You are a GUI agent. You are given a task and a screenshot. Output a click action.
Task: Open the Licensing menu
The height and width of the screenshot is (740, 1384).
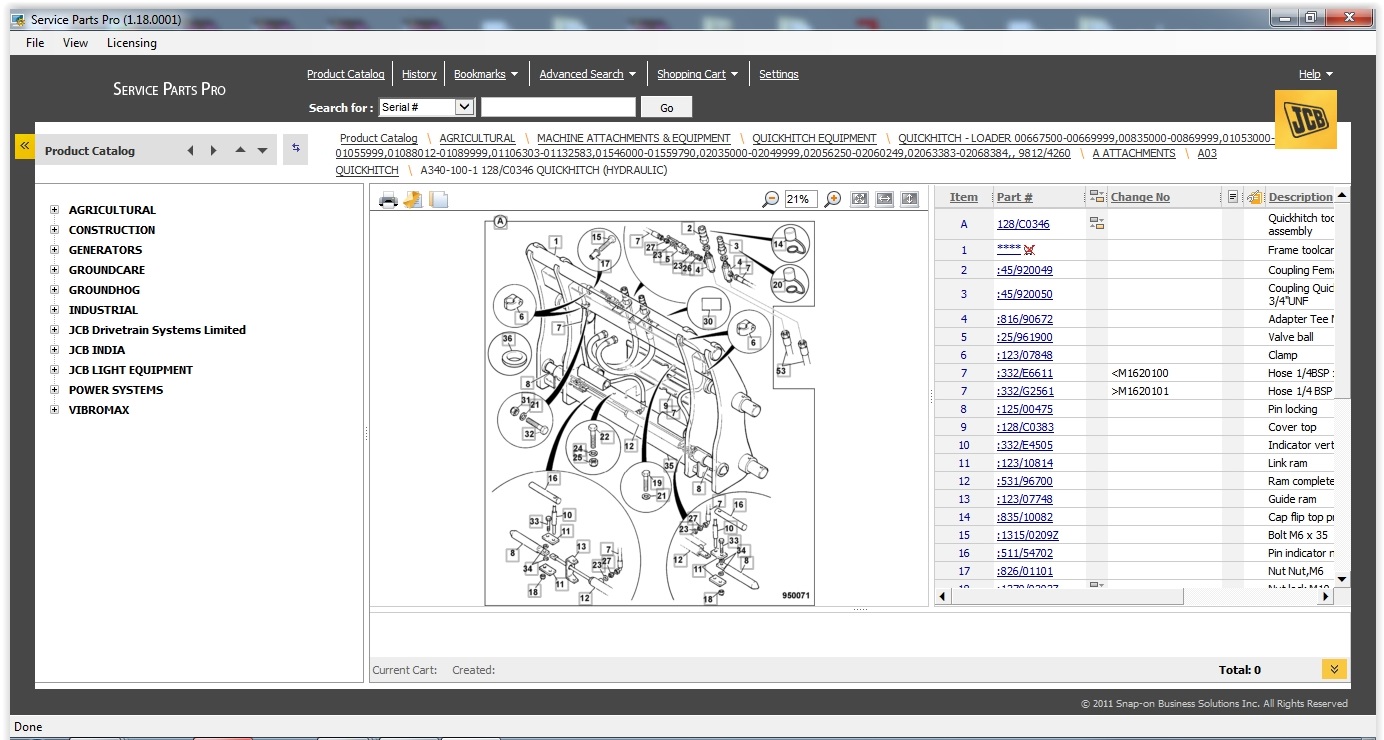pyautogui.click(x=132, y=43)
